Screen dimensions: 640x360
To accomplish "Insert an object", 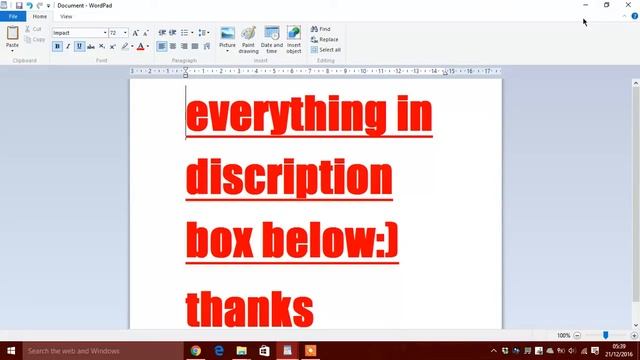I will tap(294, 40).
